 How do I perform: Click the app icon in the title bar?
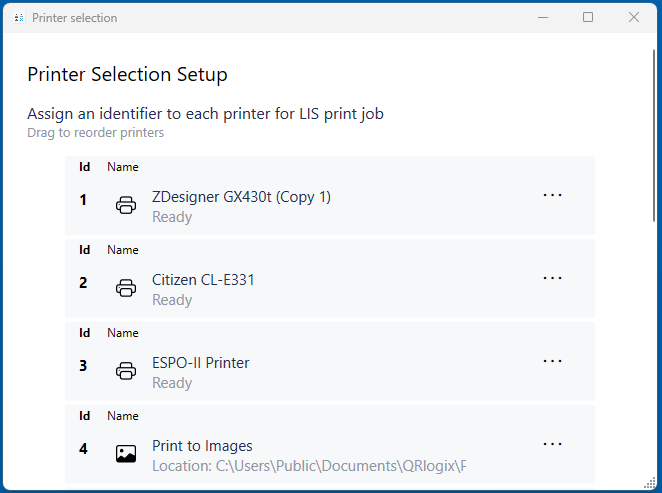[x=19, y=18]
